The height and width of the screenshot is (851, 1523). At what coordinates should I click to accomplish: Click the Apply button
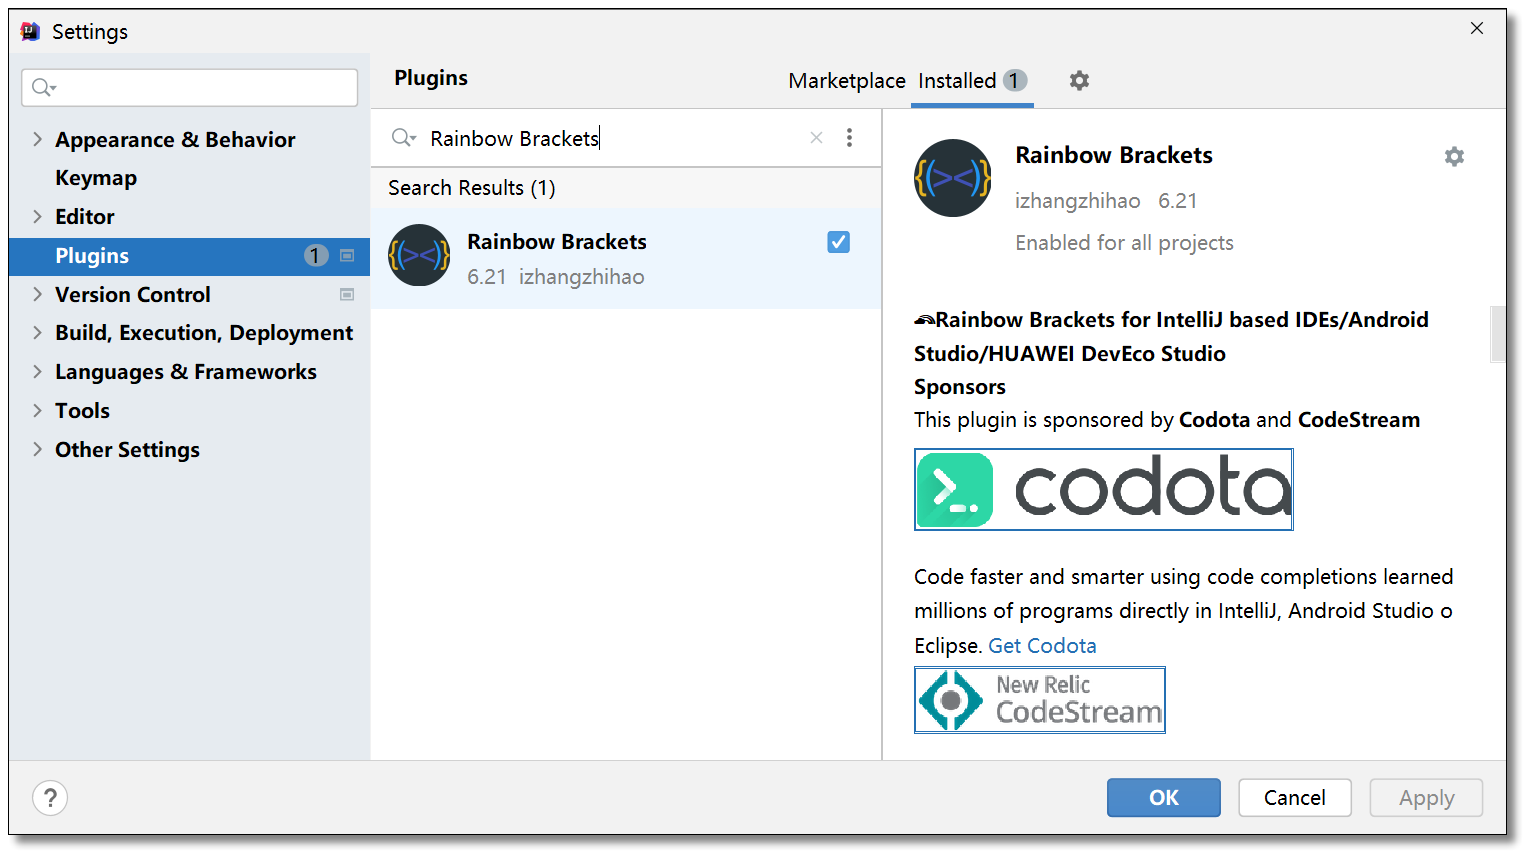point(1427,798)
